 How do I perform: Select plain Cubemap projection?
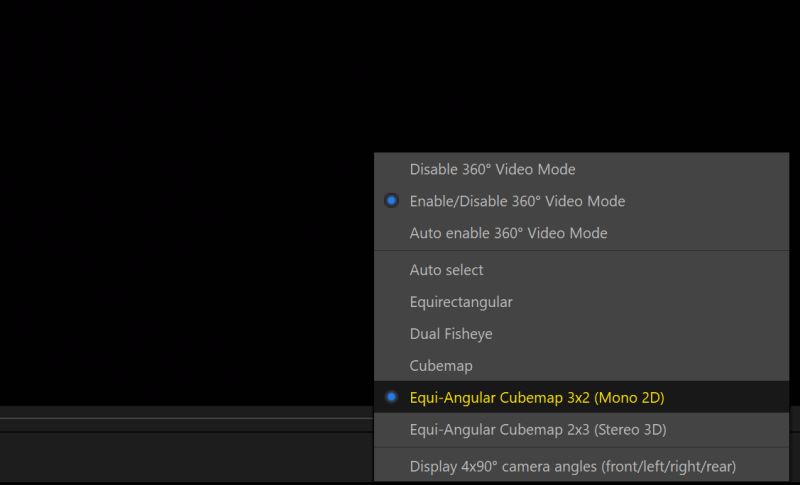coord(582,366)
